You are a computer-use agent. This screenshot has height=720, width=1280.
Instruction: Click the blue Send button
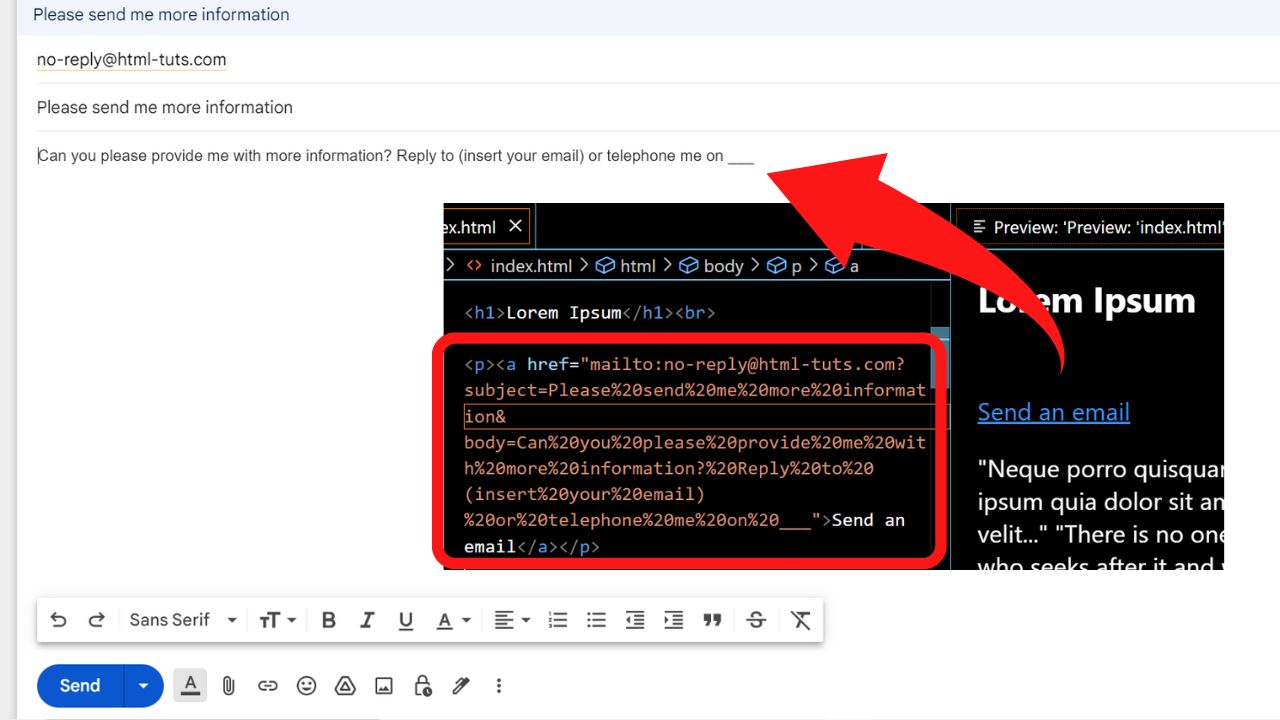[x=80, y=686]
